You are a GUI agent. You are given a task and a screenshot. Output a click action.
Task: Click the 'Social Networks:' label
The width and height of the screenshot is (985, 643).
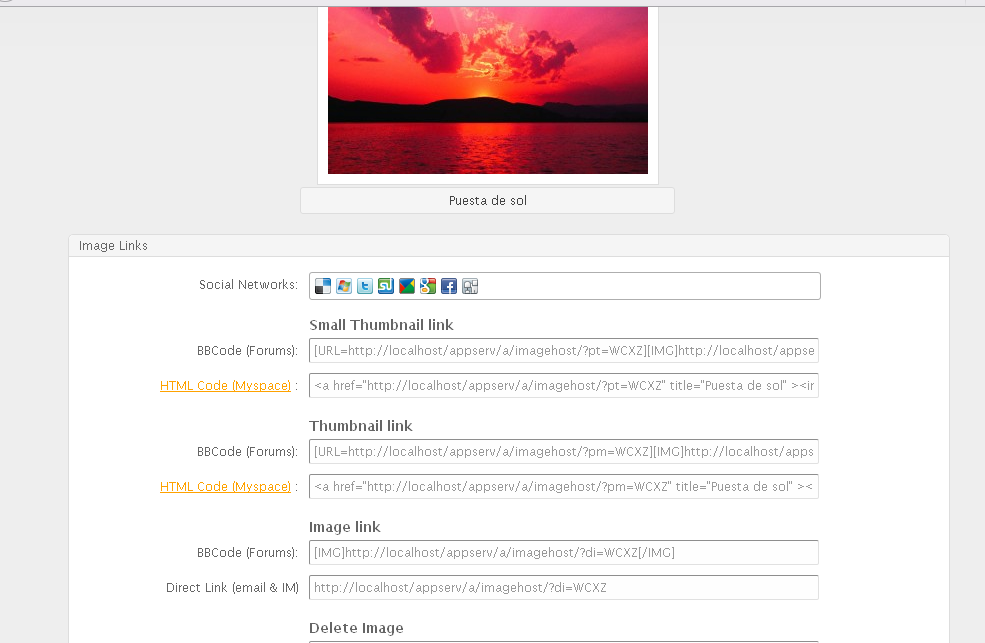248,284
